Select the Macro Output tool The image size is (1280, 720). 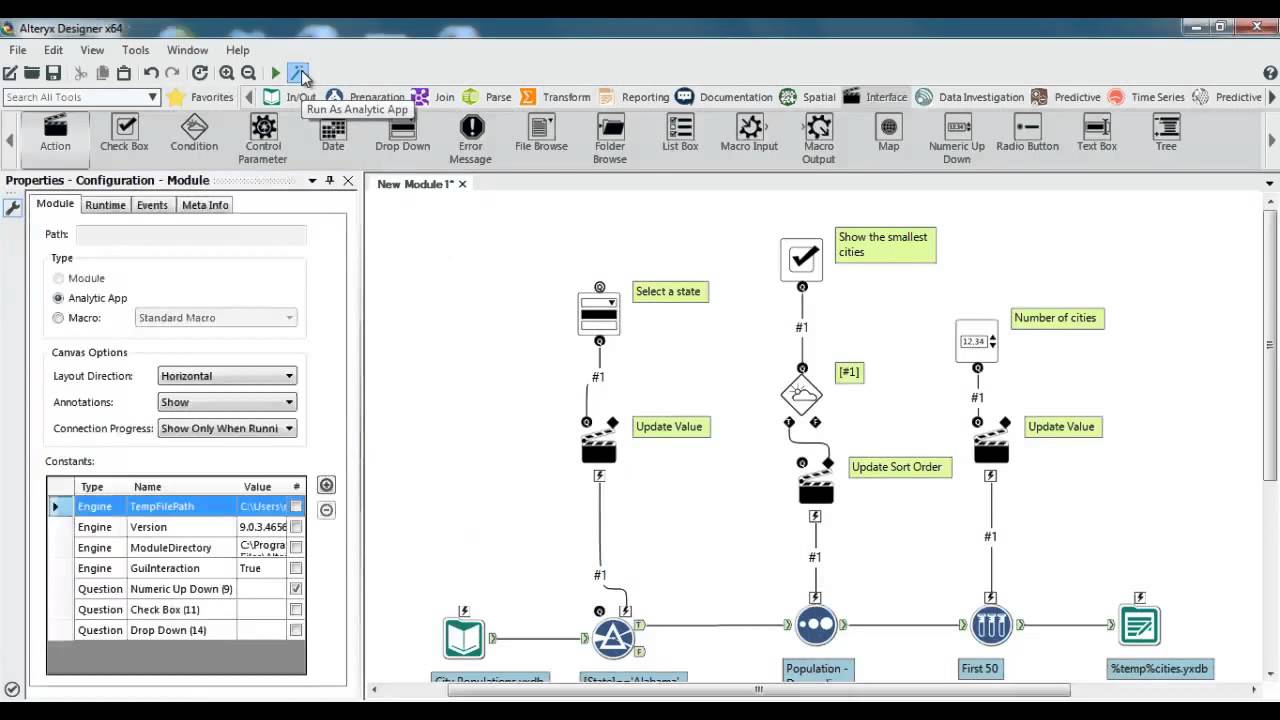click(x=818, y=139)
